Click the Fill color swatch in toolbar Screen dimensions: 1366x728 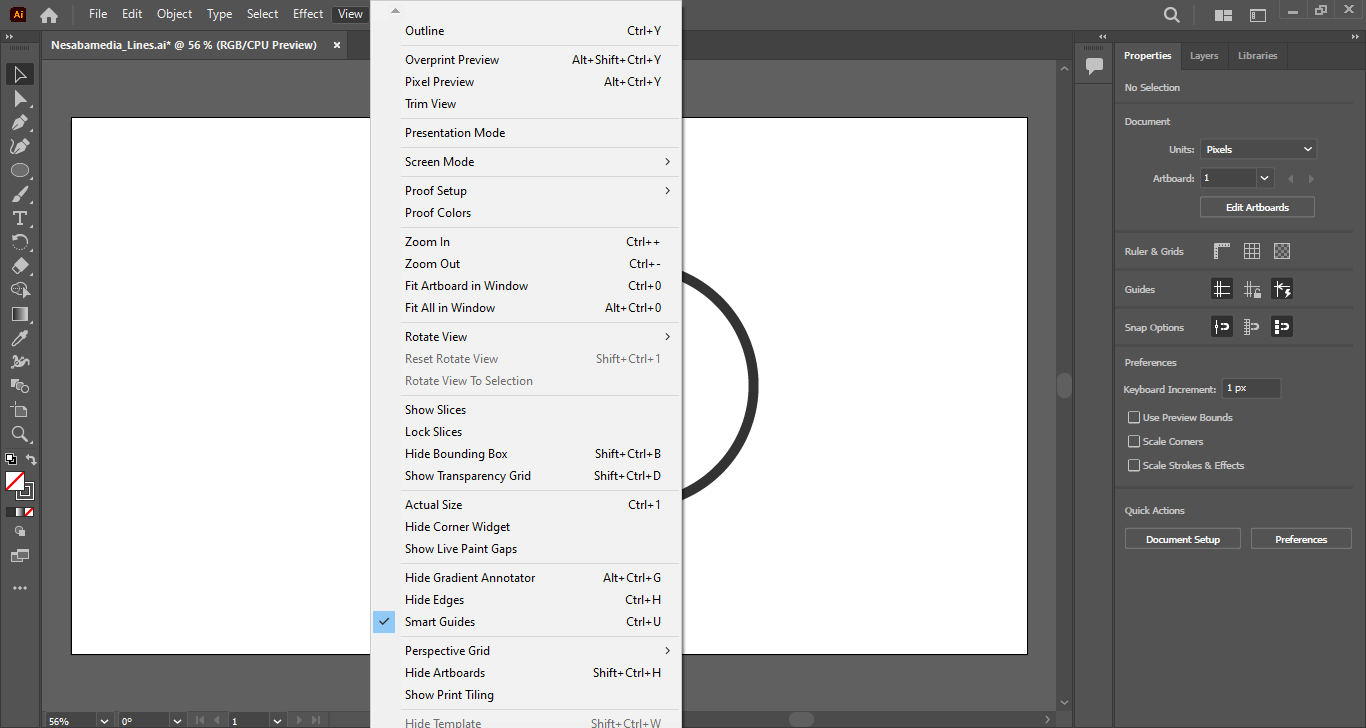(15, 481)
